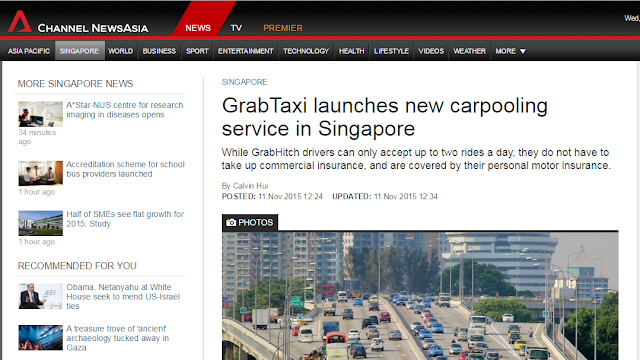640x360 pixels.
Task: Click the GrabTaxi carpooling headline
Action: 384,117
